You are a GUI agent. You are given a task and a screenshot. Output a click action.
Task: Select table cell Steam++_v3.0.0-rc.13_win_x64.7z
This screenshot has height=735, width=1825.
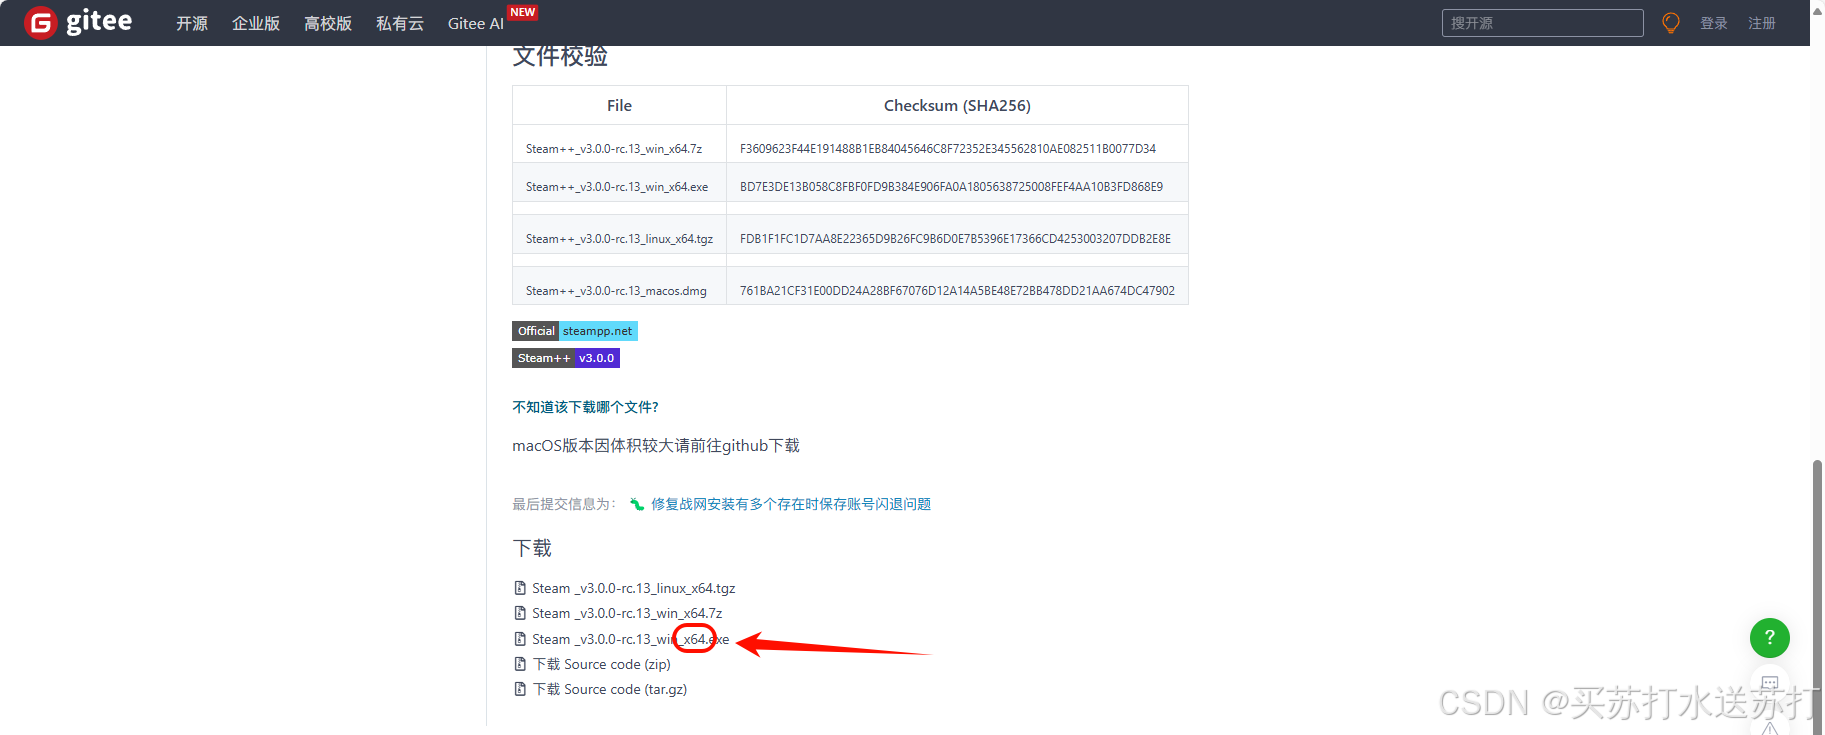(619, 144)
